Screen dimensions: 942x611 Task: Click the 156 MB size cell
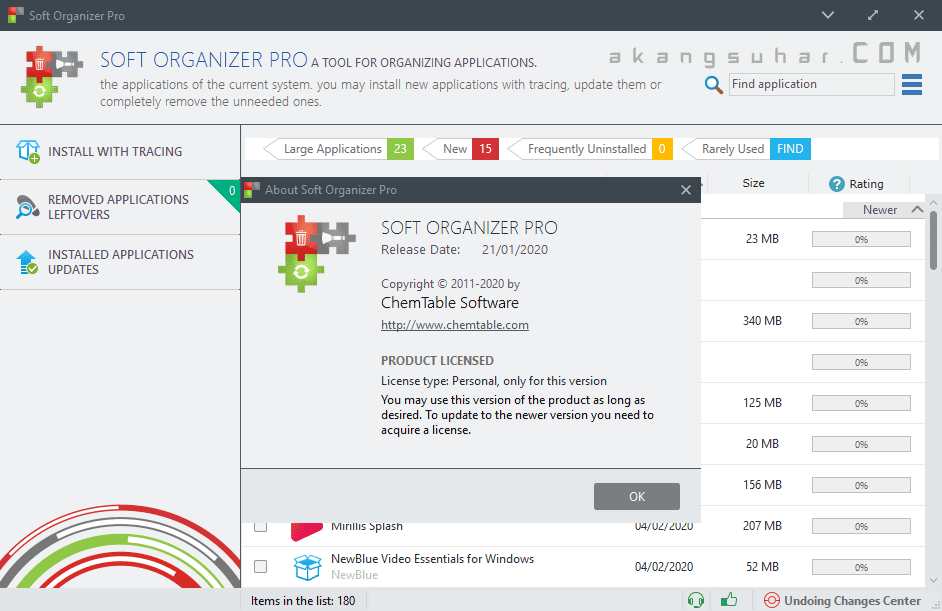tap(762, 484)
